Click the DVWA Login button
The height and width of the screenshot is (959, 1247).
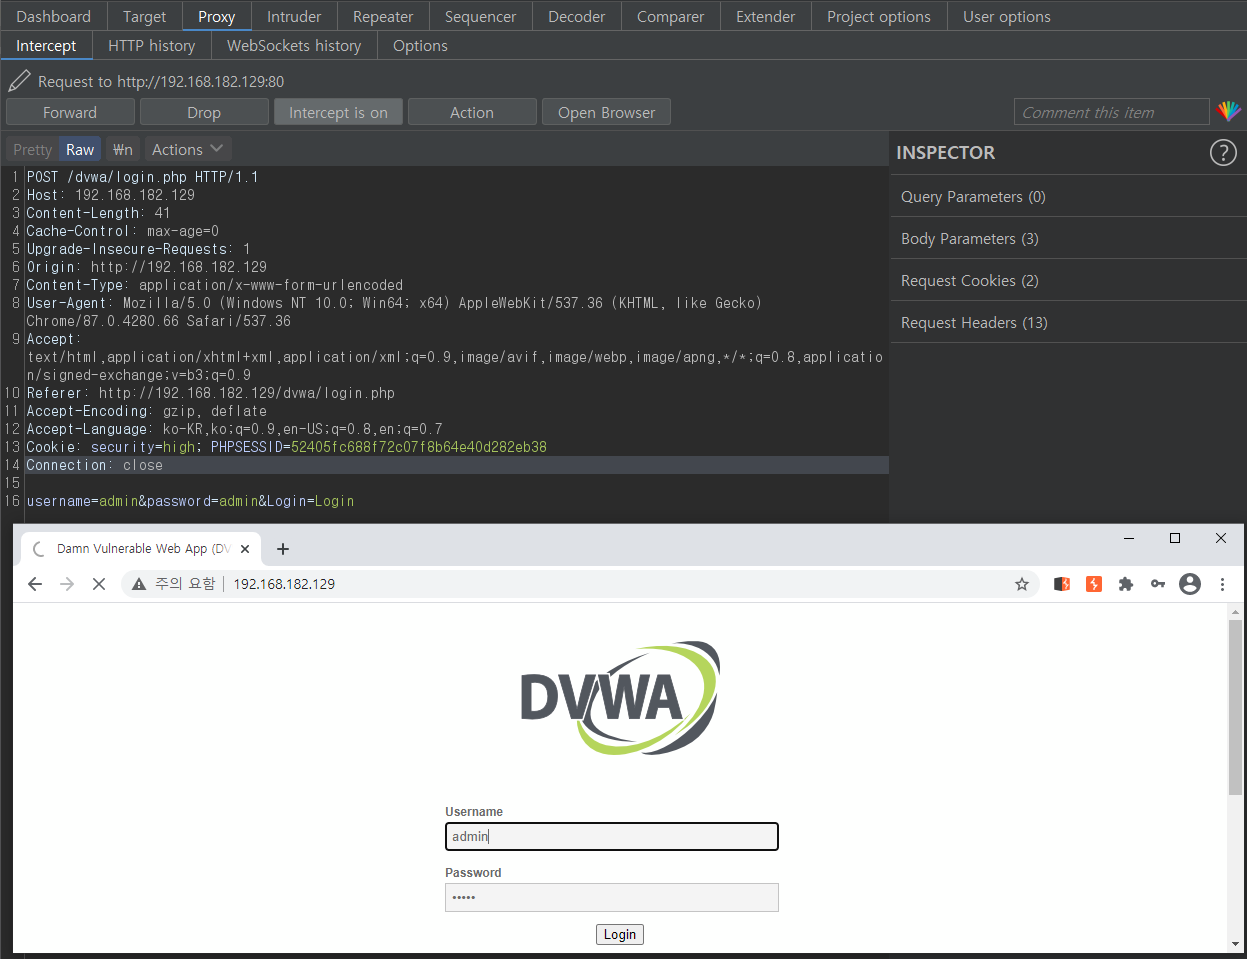coord(620,934)
